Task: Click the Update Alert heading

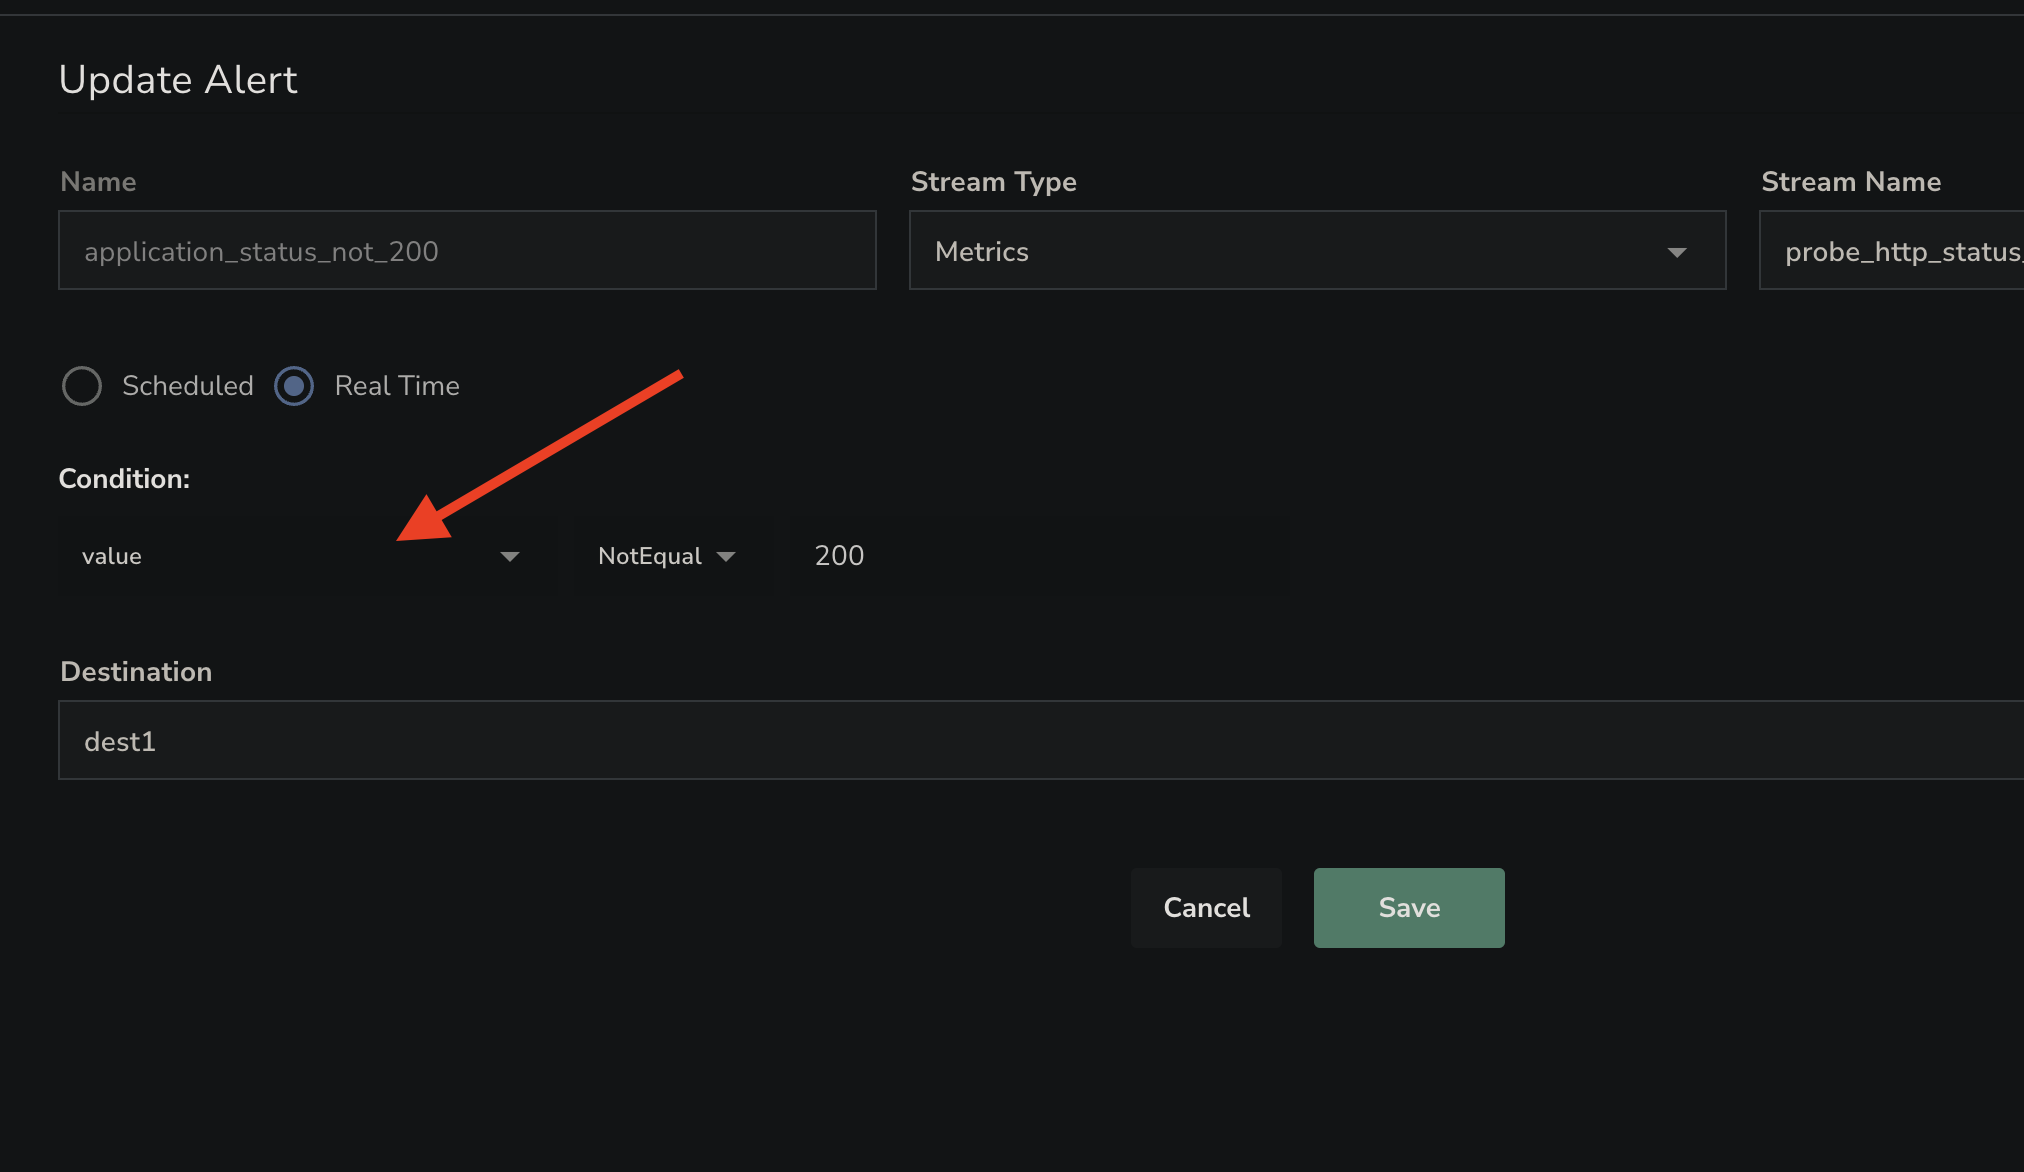Action: point(178,80)
